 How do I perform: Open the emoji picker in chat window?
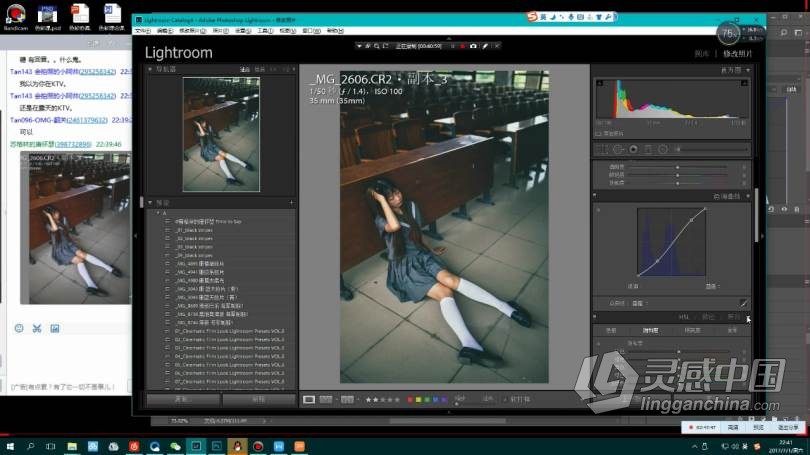point(19,328)
